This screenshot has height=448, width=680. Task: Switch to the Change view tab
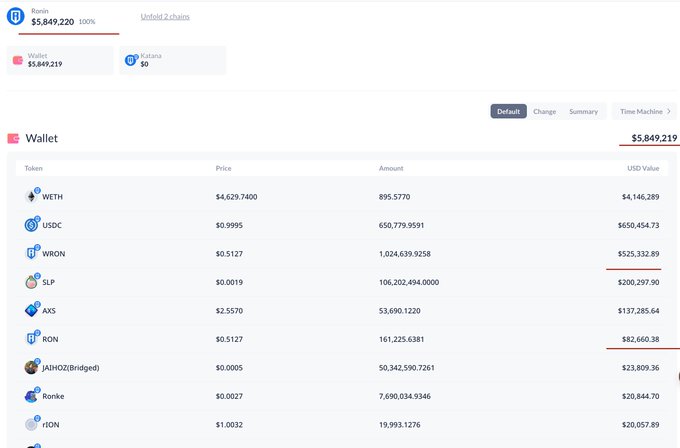click(x=545, y=111)
